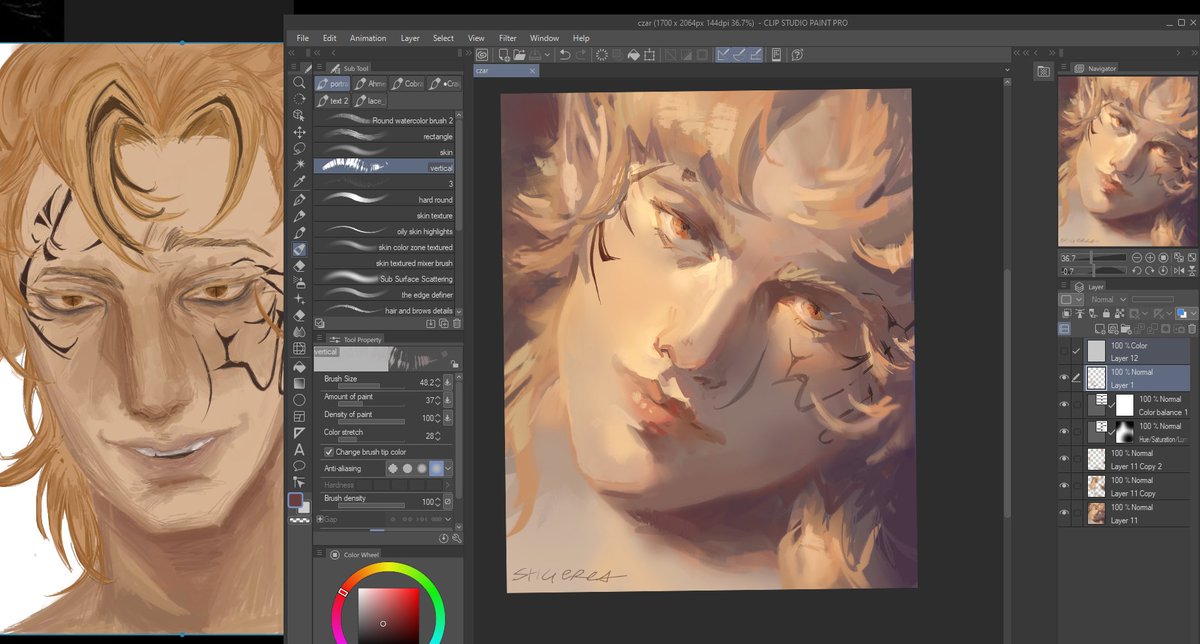The height and width of the screenshot is (644, 1200).
Task: Hide Layer 11 via eye icon
Action: (1064, 513)
